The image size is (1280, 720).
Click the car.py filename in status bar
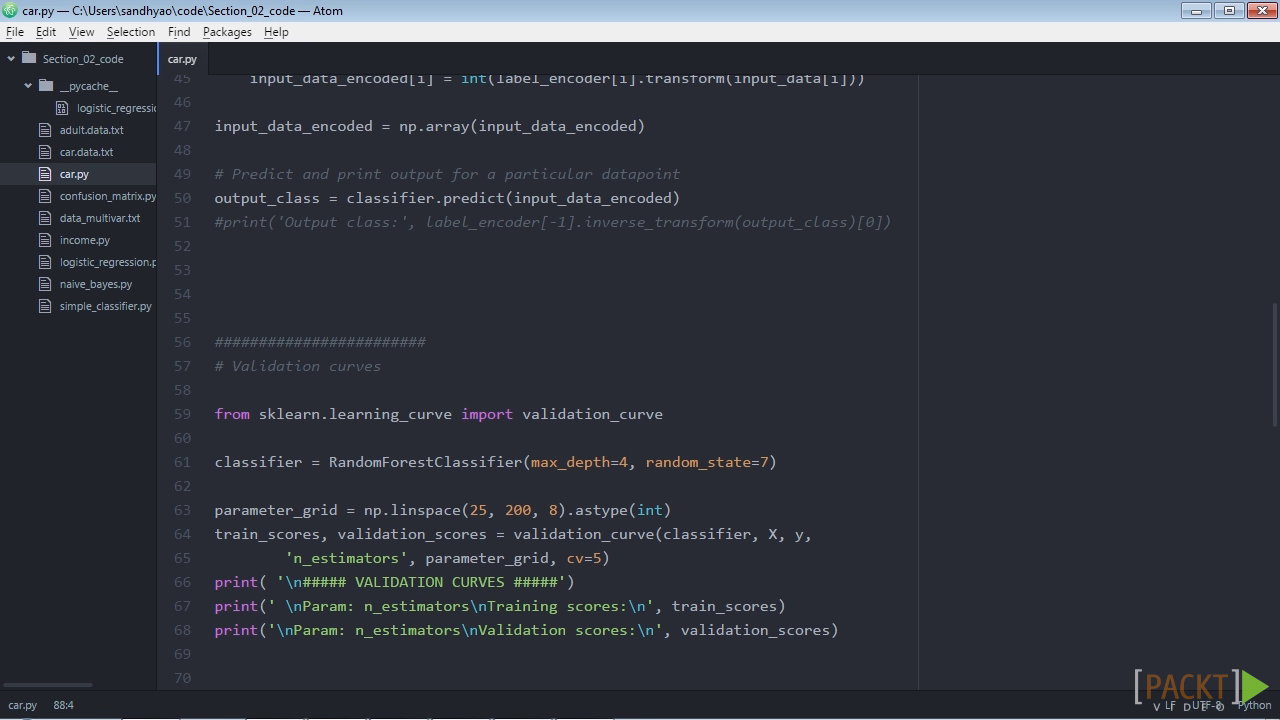click(22, 705)
